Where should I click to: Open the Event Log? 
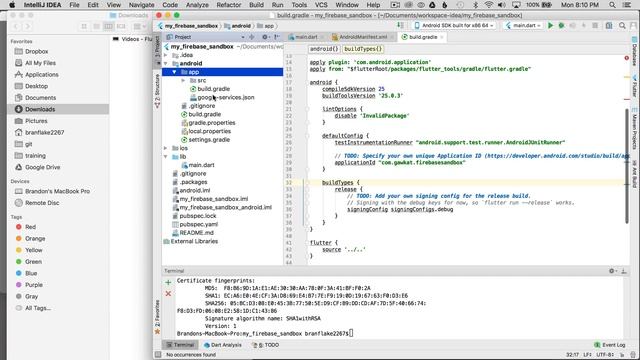[x=610, y=345]
